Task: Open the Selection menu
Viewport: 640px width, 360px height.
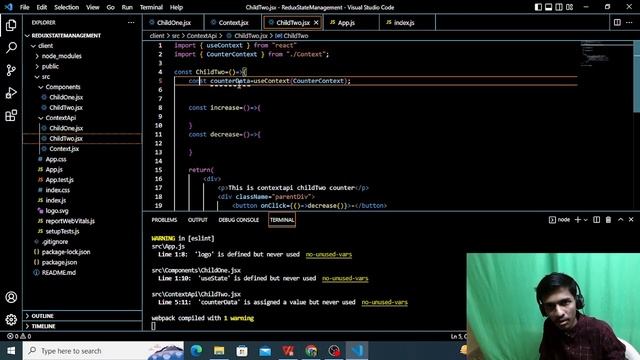Action: (67, 7)
